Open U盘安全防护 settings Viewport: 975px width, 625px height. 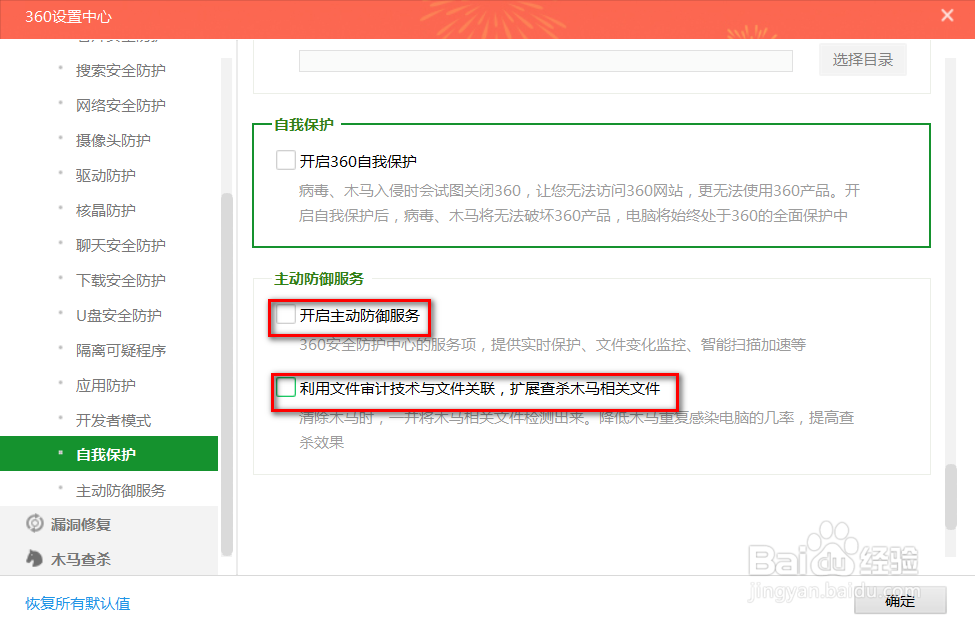click(119, 315)
